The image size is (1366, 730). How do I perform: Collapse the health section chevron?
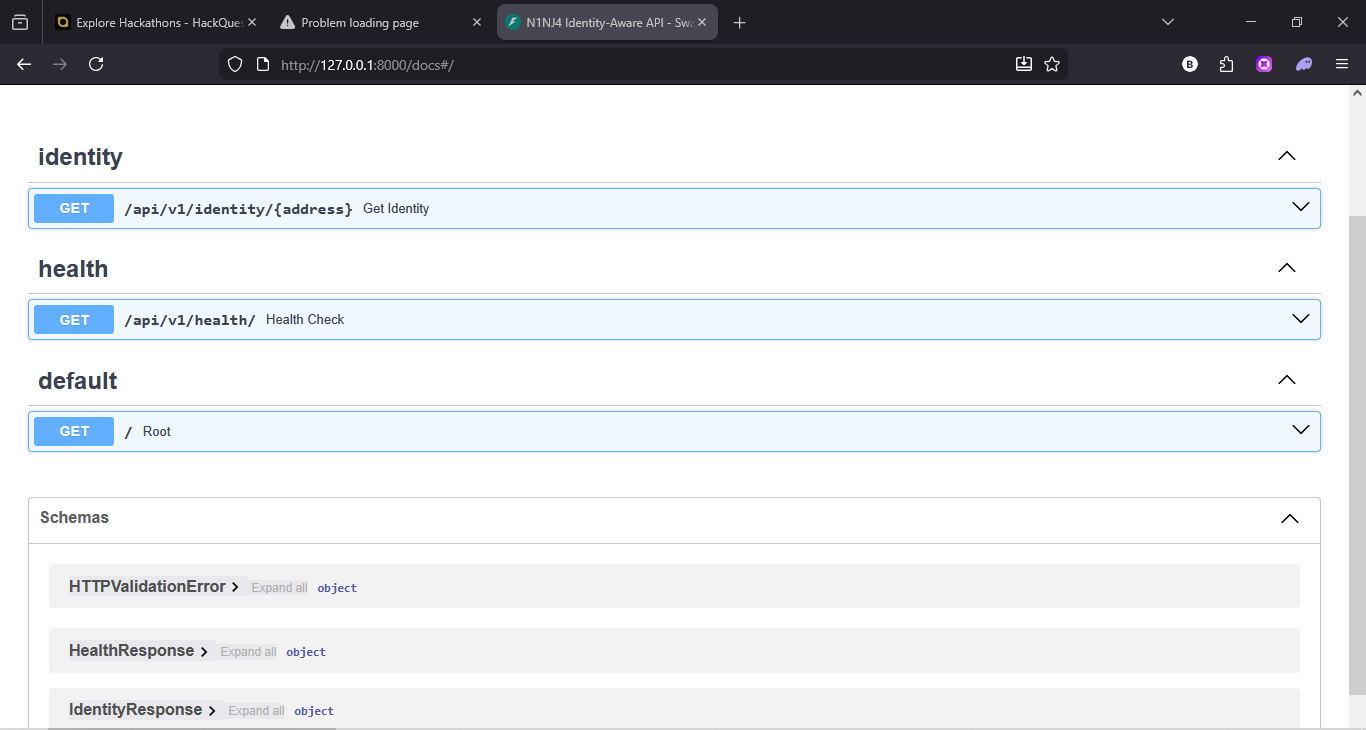1287,268
